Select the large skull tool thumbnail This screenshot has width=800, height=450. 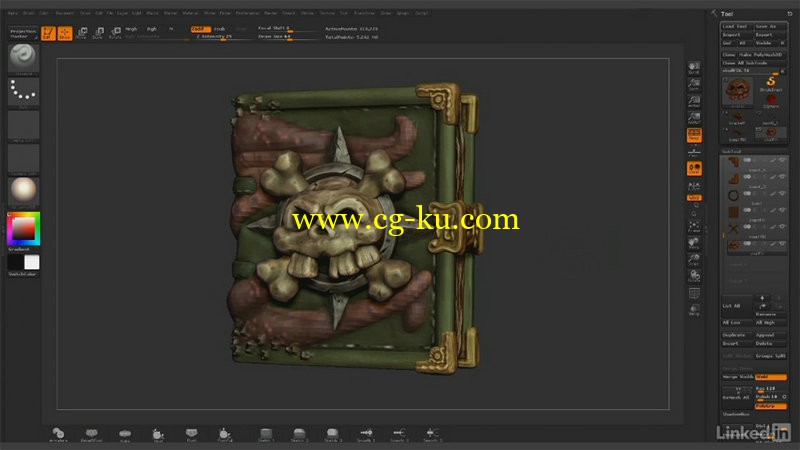pyautogui.click(x=738, y=92)
